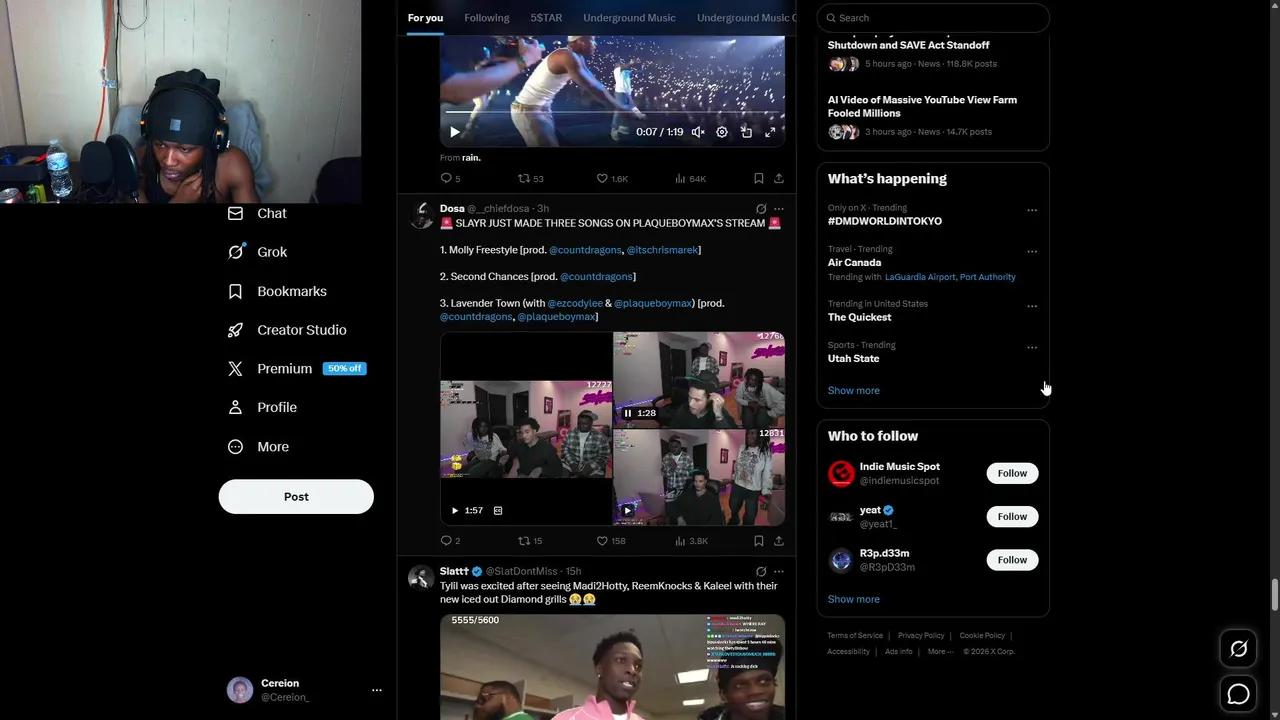Open Creator Studio rocket icon
The width and height of the screenshot is (1280, 720).
pyautogui.click(x=235, y=330)
